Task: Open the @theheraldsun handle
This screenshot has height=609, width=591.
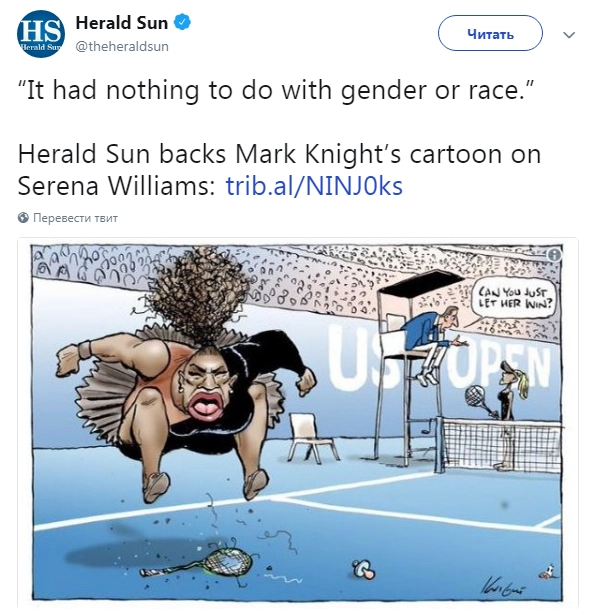Action: tap(122, 47)
